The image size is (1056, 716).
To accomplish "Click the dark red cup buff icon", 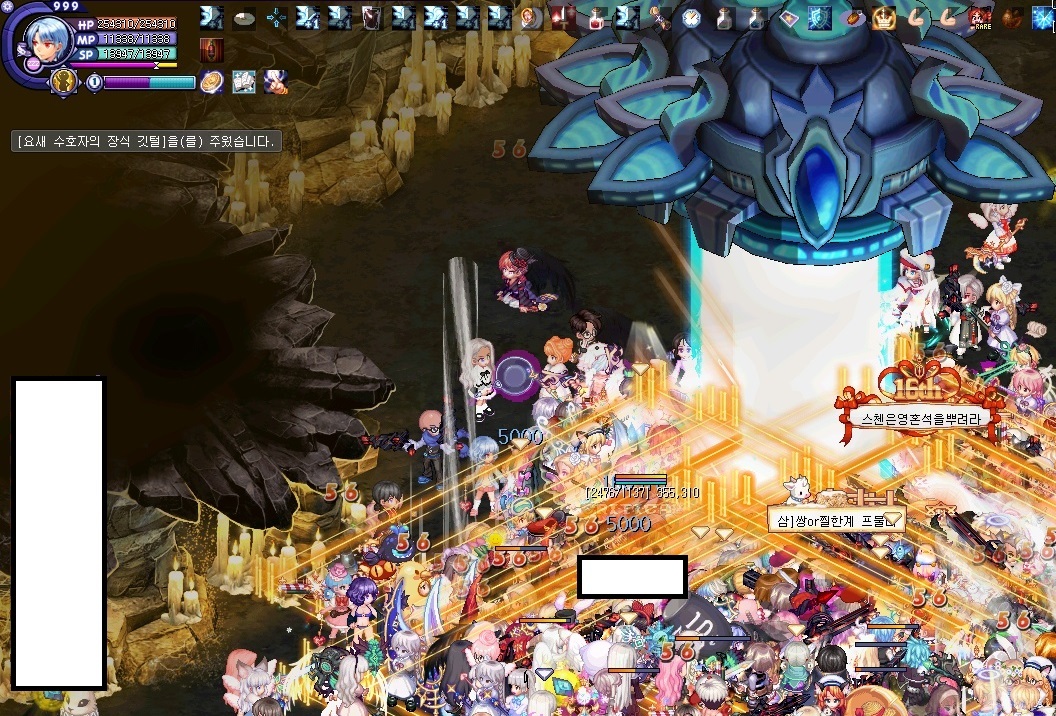I will coord(372,19).
